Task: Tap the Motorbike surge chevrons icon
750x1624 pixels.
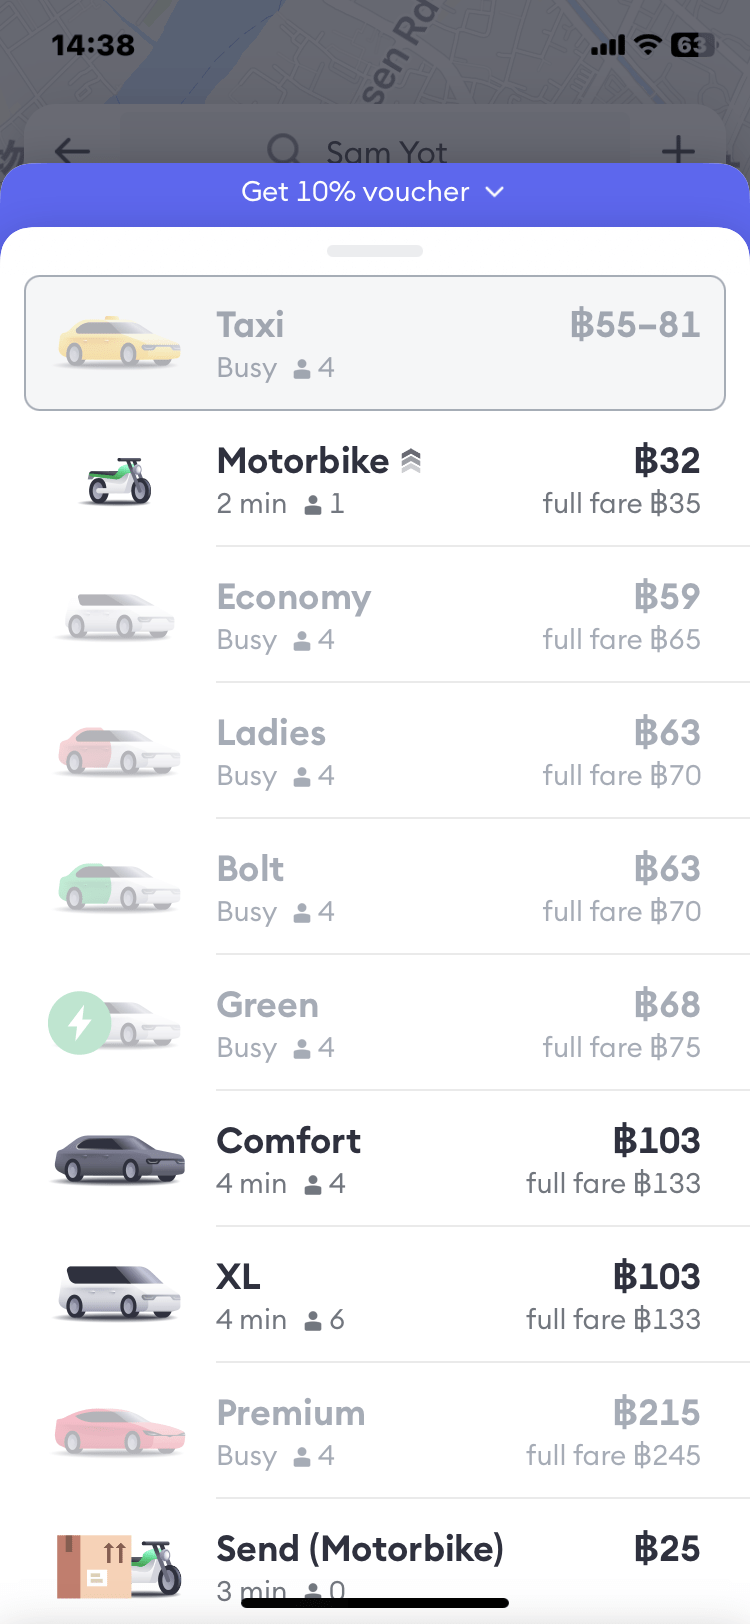Action: [x=411, y=461]
